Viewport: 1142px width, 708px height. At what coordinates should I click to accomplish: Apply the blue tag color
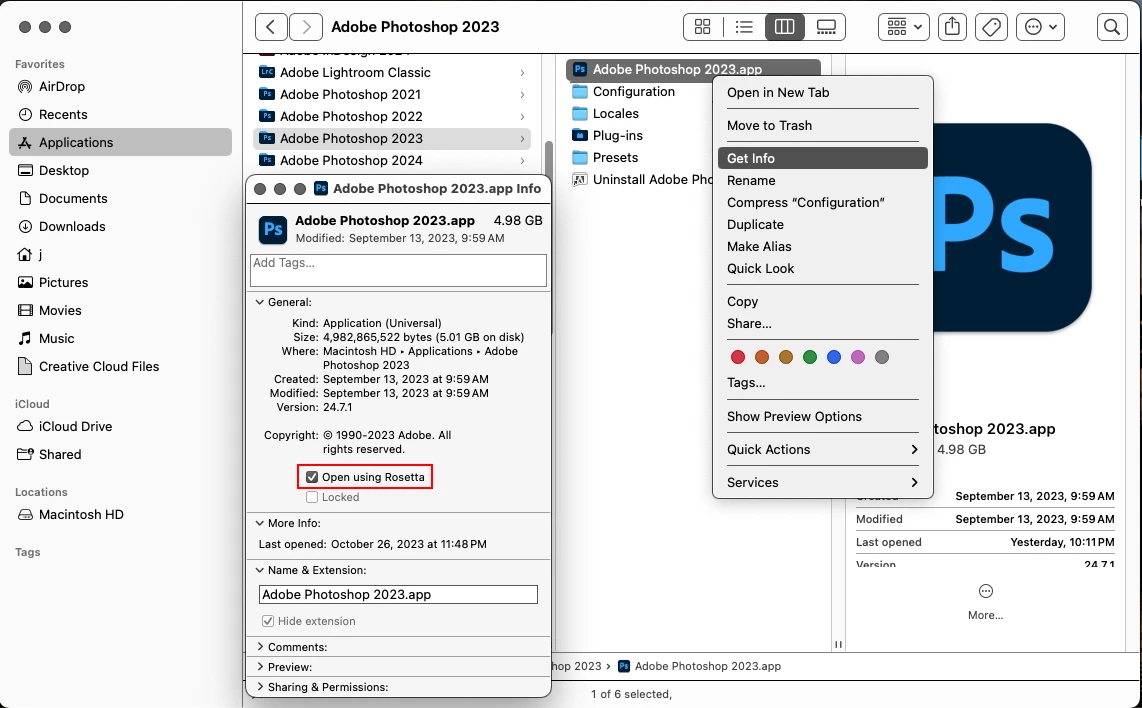coord(834,357)
